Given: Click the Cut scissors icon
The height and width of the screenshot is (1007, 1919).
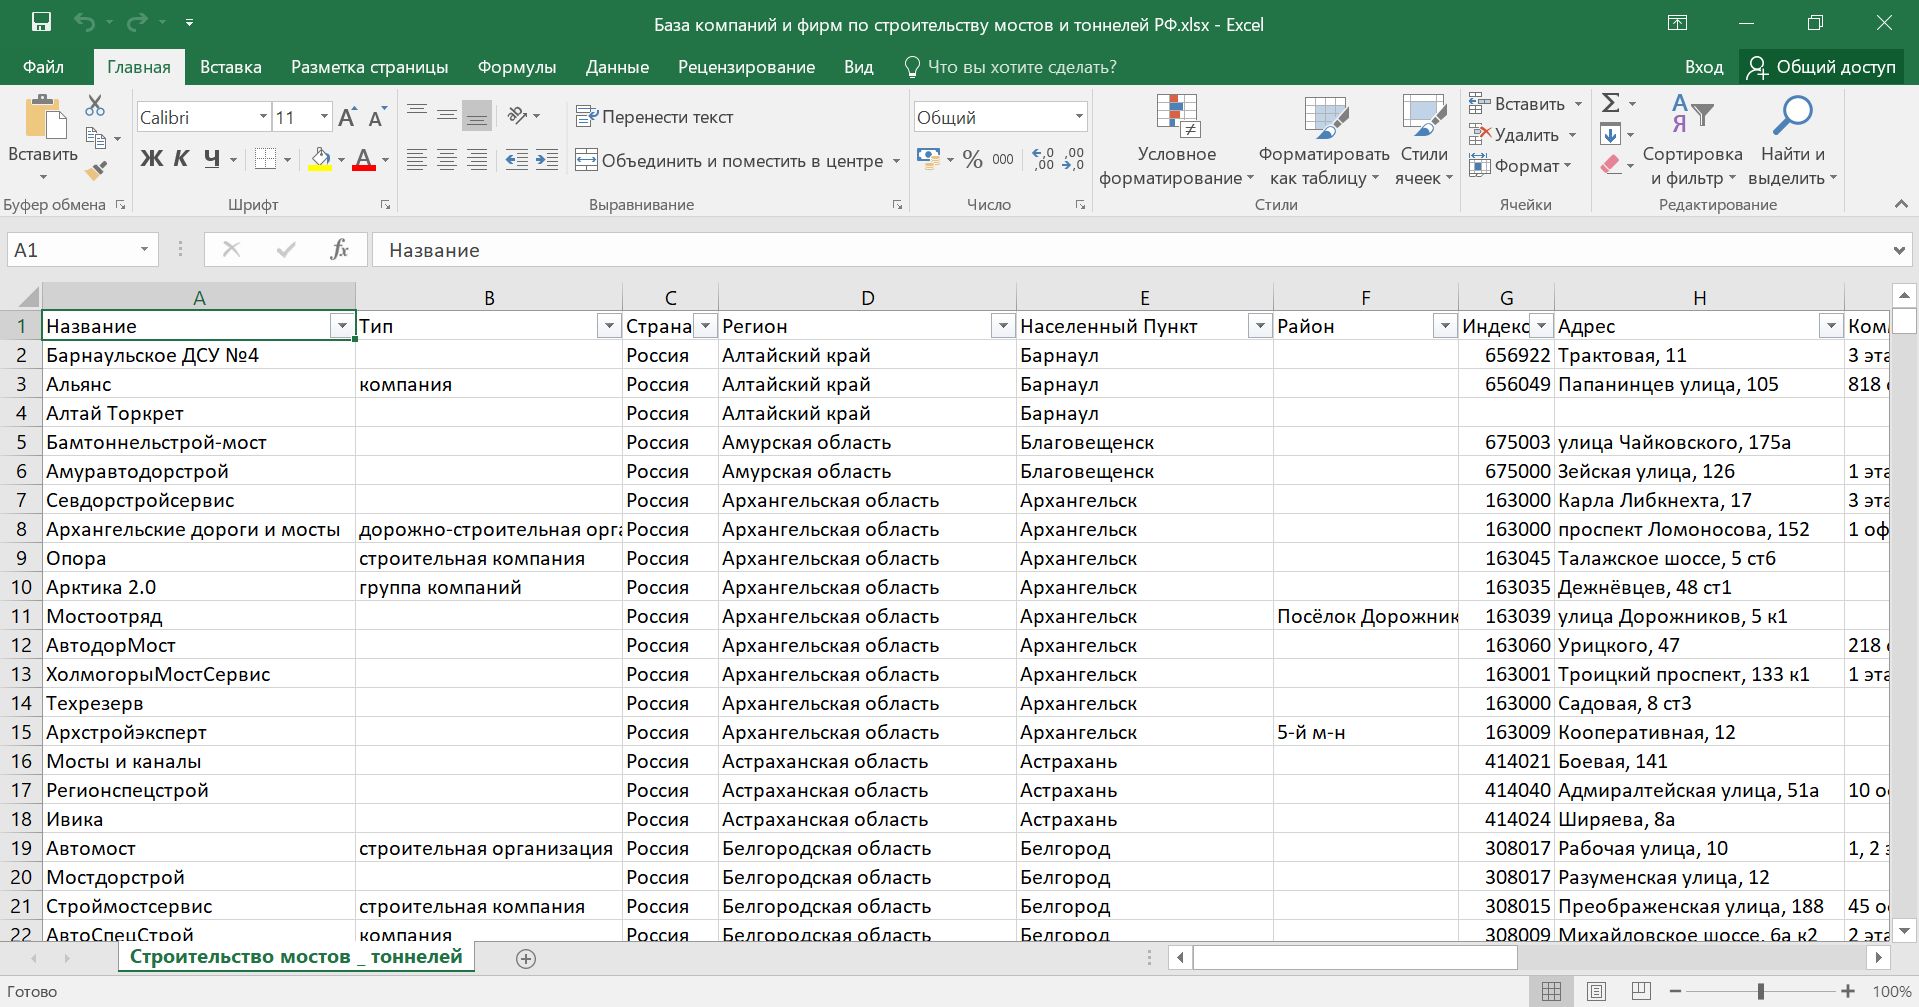Looking at the screenshot, I should click(x=95, y=105).
